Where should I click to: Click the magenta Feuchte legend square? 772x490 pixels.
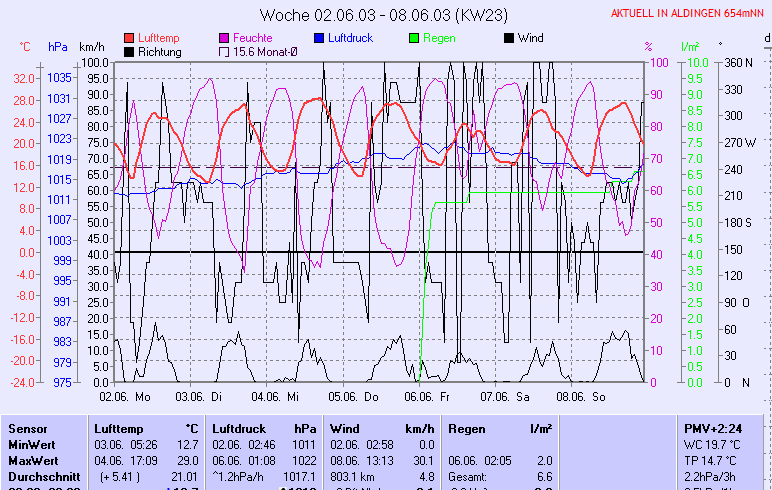(224, 38)
